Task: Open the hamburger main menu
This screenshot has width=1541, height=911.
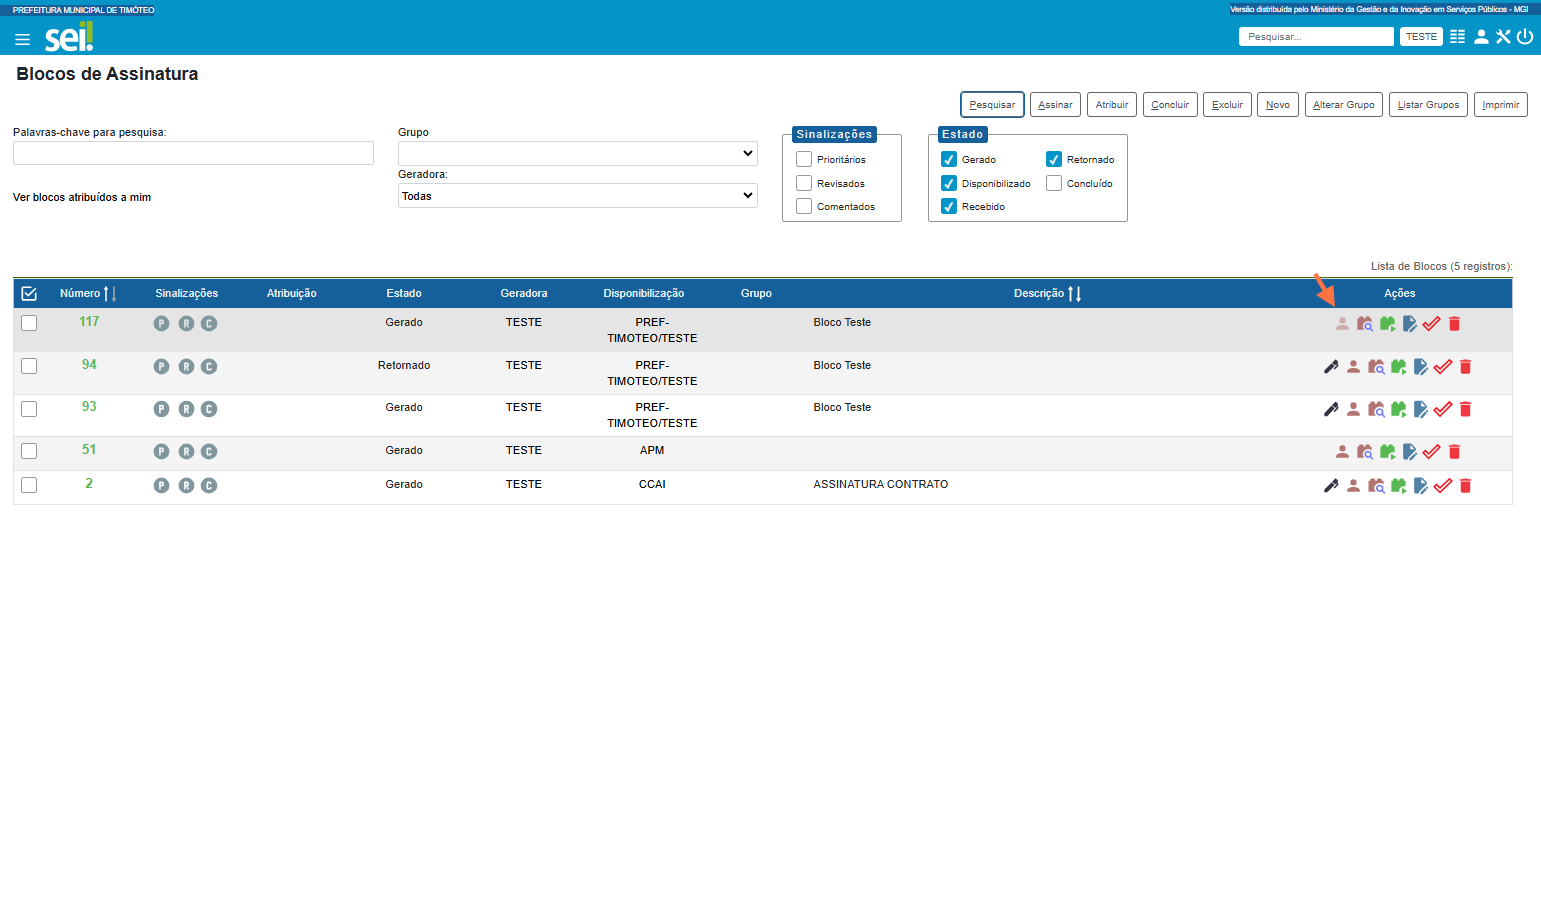Action: [22, 40]
